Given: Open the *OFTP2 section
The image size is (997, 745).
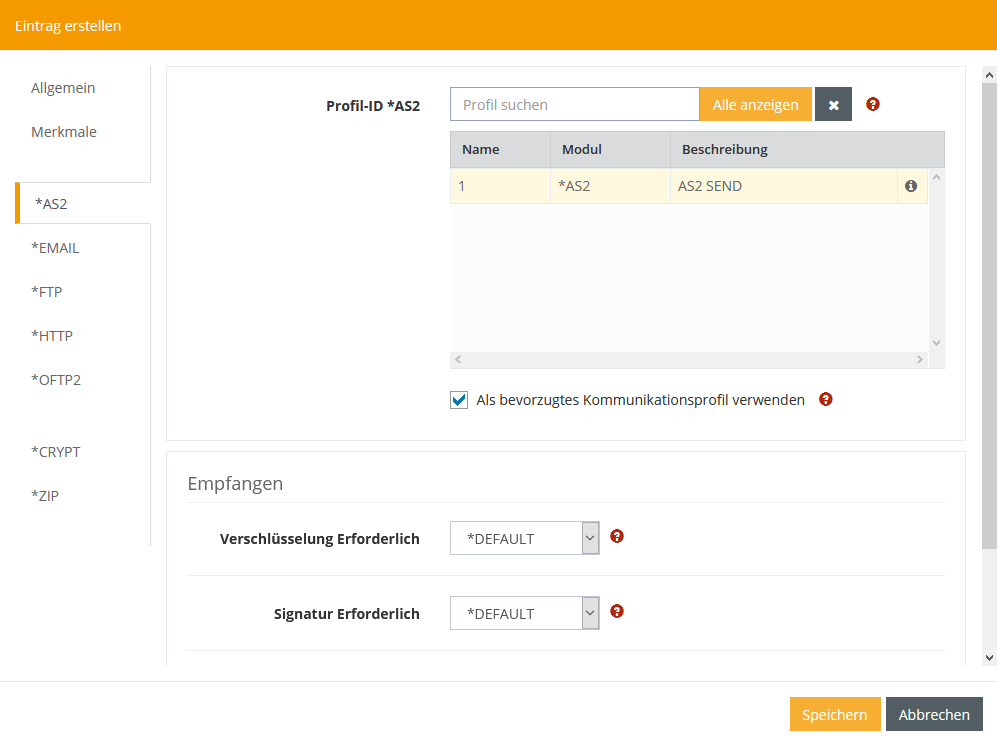Looking at the screenshot, I should [x=56, y=380].
